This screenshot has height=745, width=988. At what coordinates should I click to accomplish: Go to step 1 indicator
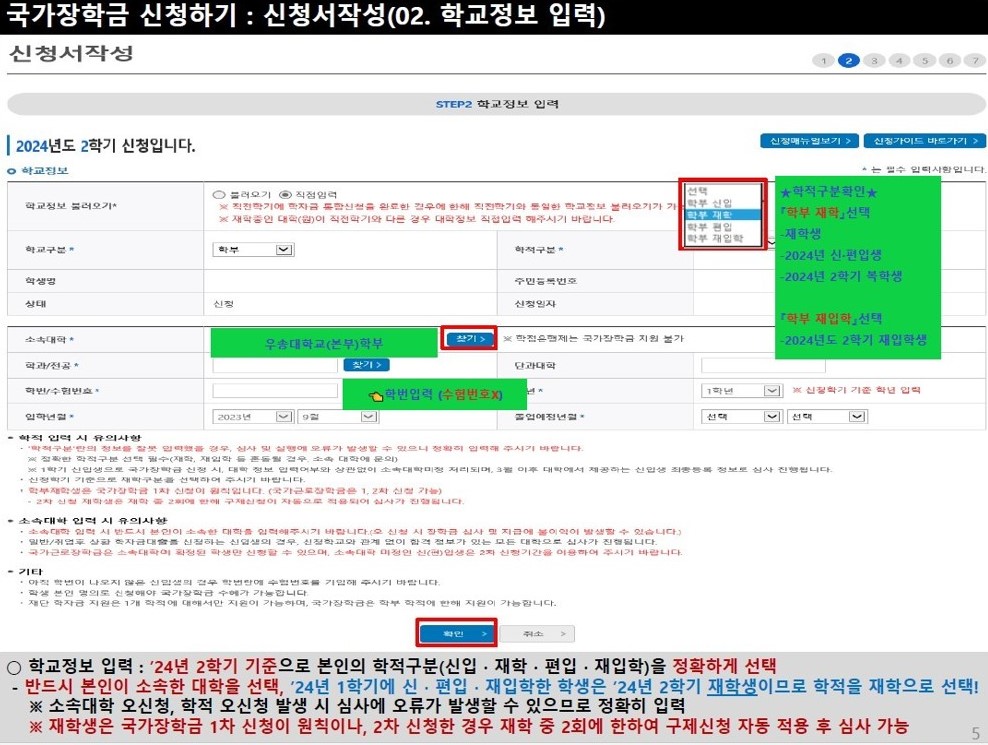click(823, 61)
